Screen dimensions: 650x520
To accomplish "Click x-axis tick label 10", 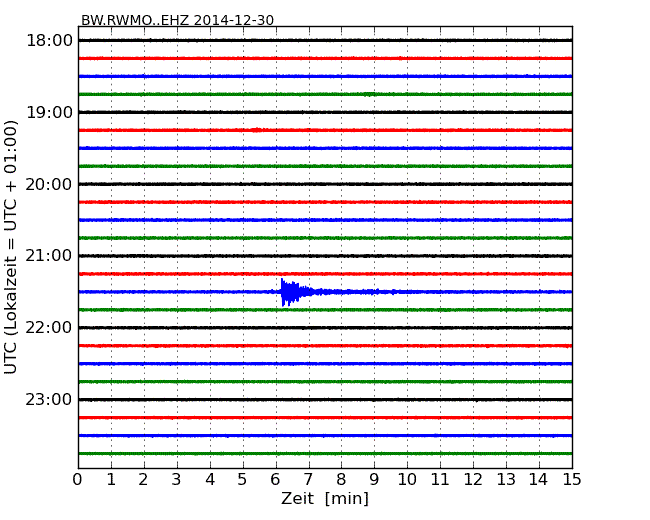I will point(407,479).
